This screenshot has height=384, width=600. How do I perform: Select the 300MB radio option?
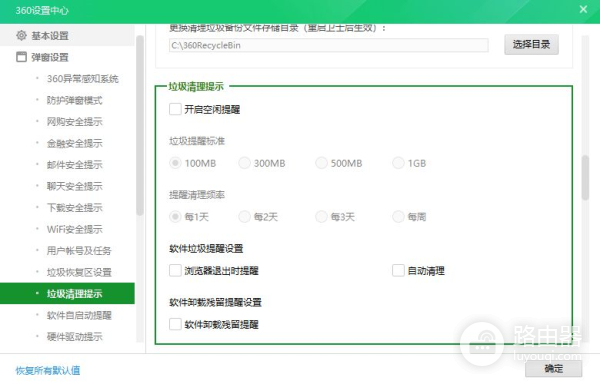pos(245,163)
